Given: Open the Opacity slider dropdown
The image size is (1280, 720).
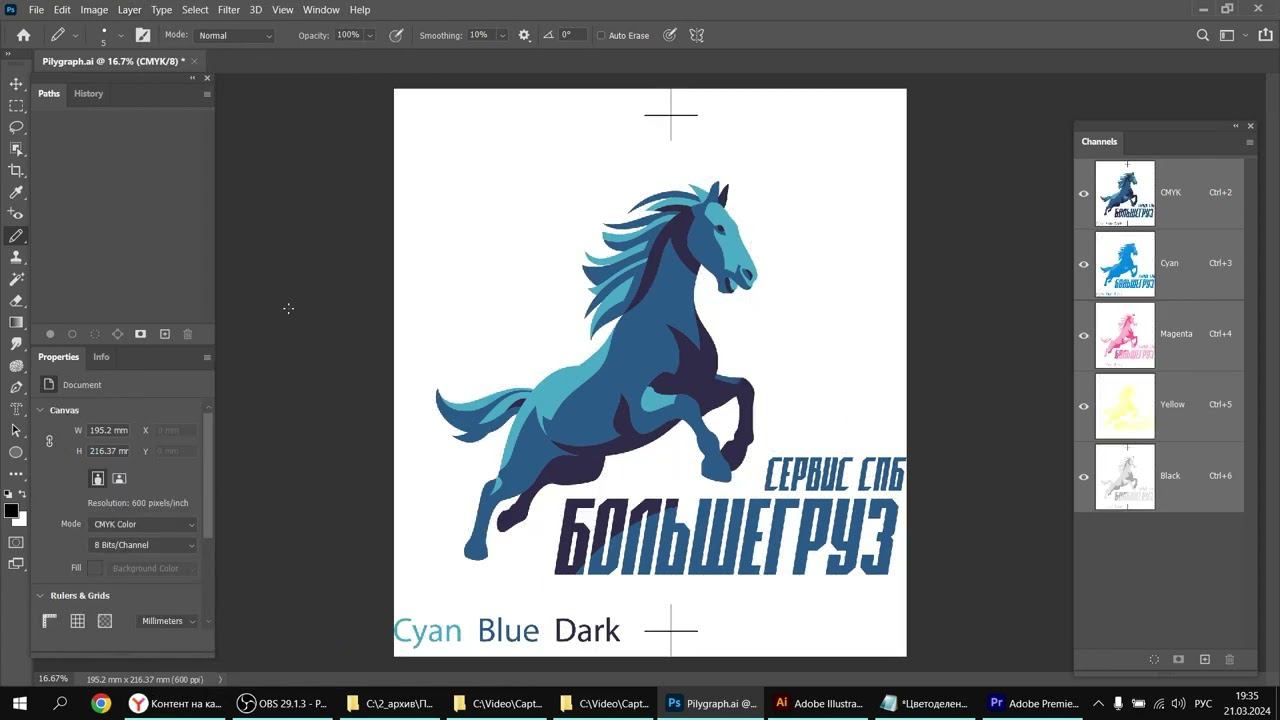Looking at the screenshot, I should (370, 35).
